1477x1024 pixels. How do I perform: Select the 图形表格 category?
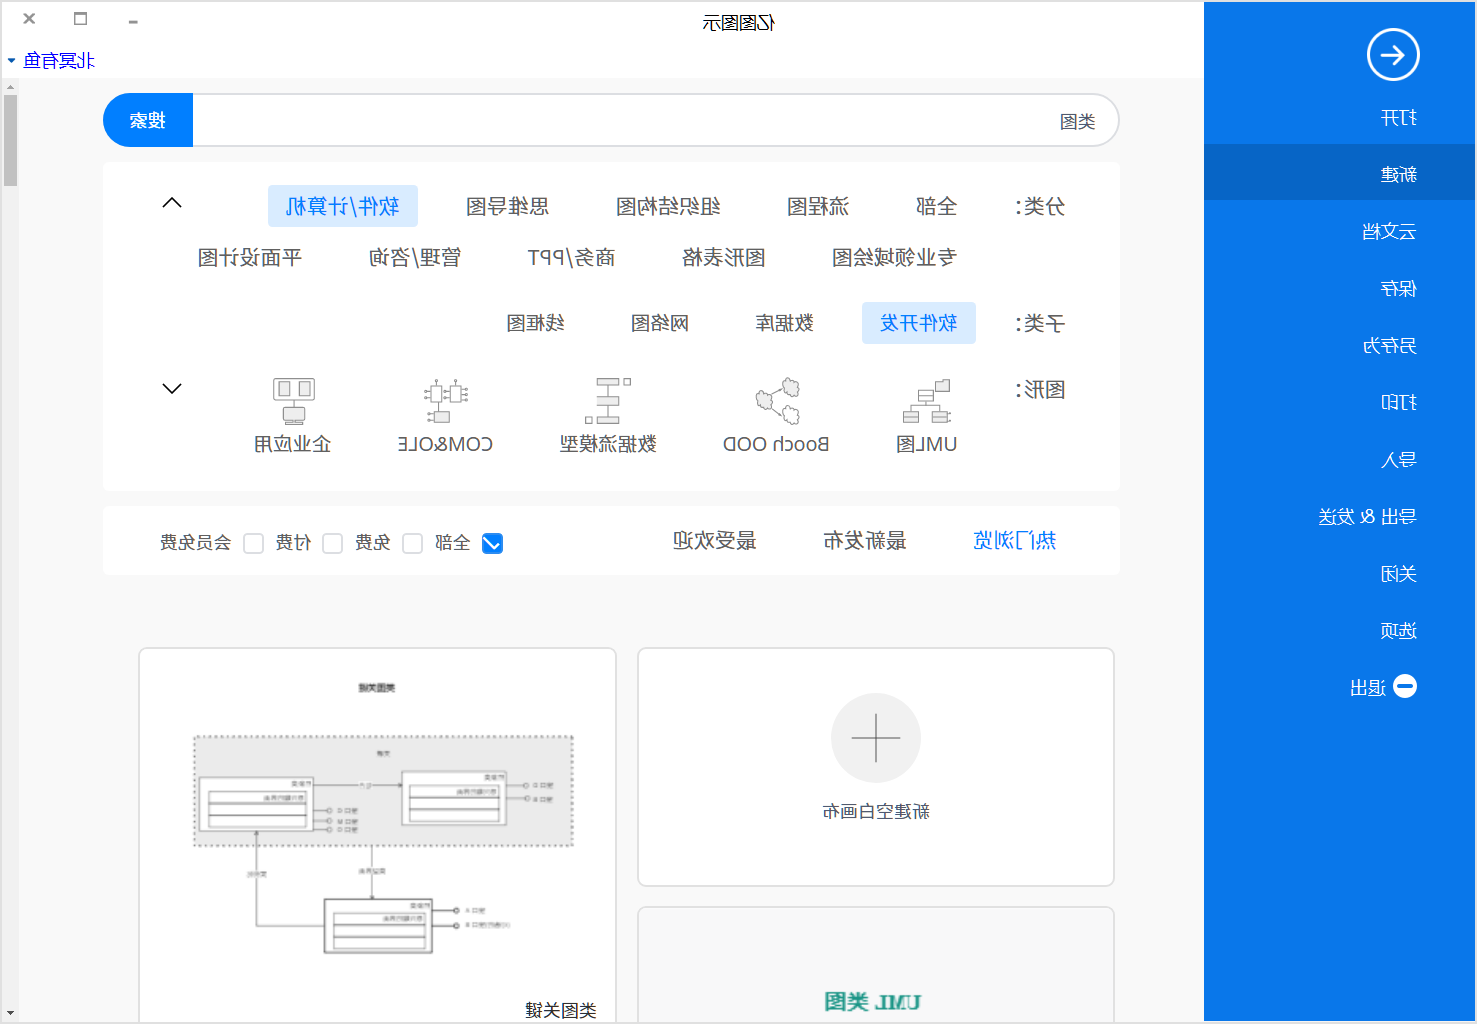pos(724,258)
